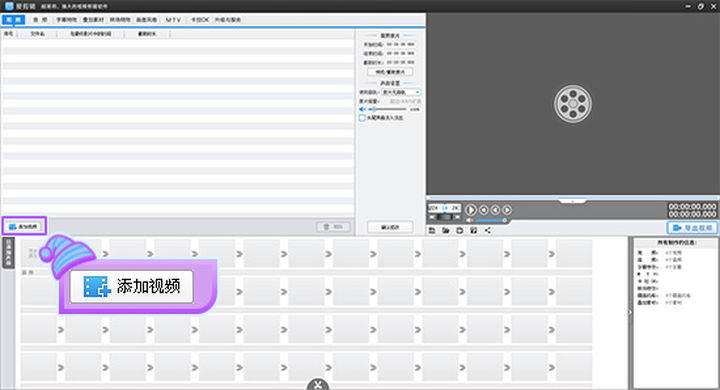Open the 使用音轨 audio track dropdown
Image resolution: width=720 pixels, height=390 pixels.
click(x=401, y=92)
